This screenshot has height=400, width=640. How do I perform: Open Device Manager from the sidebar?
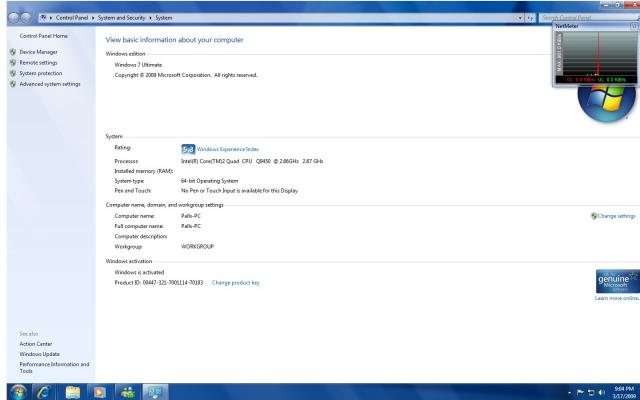click(38, 52)
